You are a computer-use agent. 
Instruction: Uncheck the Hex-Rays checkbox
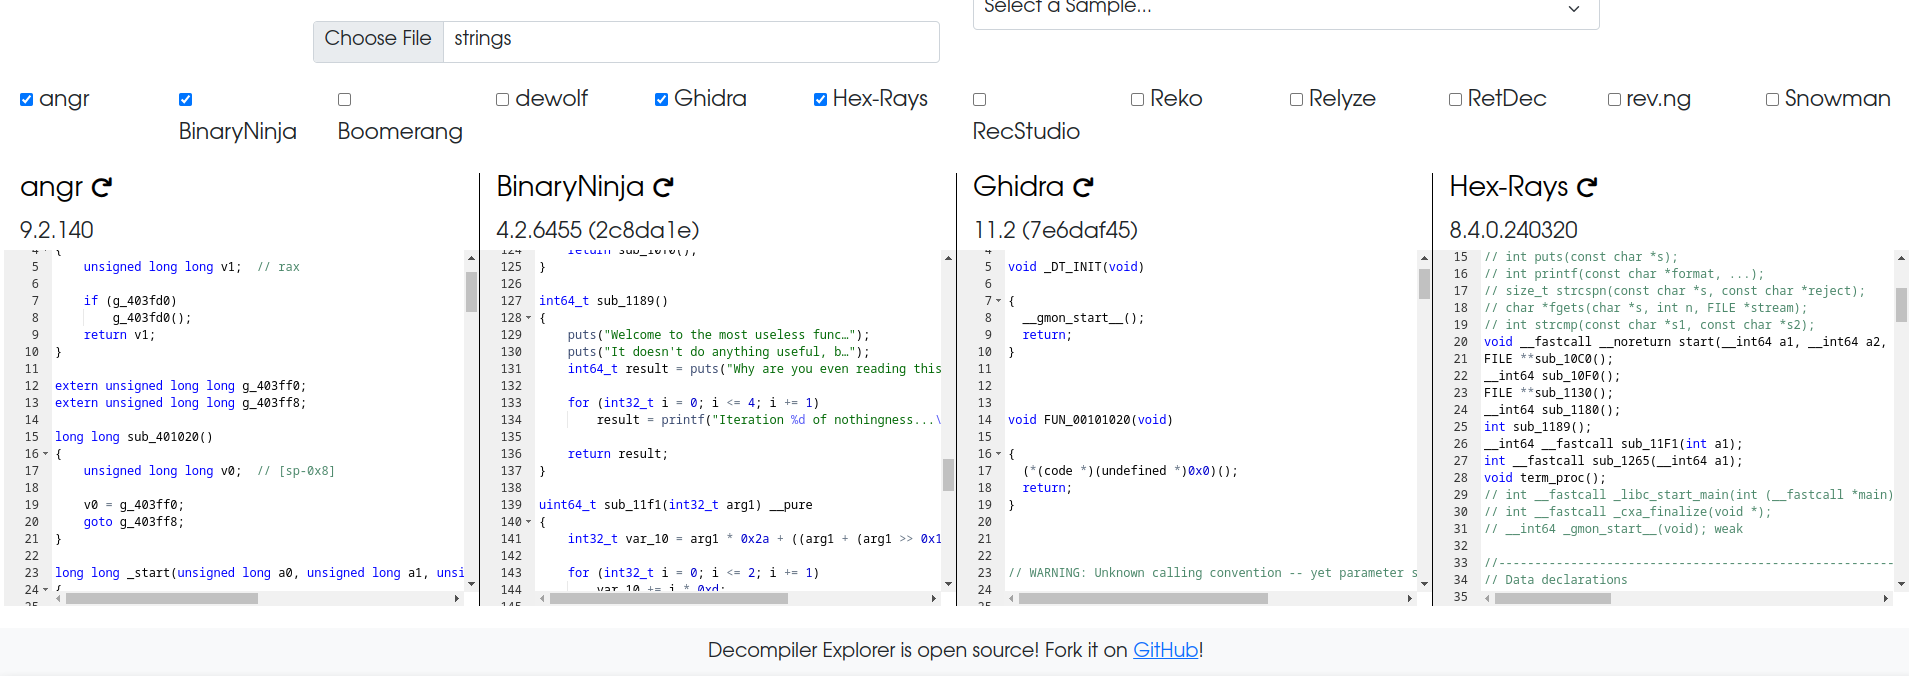tap(820, 99)
